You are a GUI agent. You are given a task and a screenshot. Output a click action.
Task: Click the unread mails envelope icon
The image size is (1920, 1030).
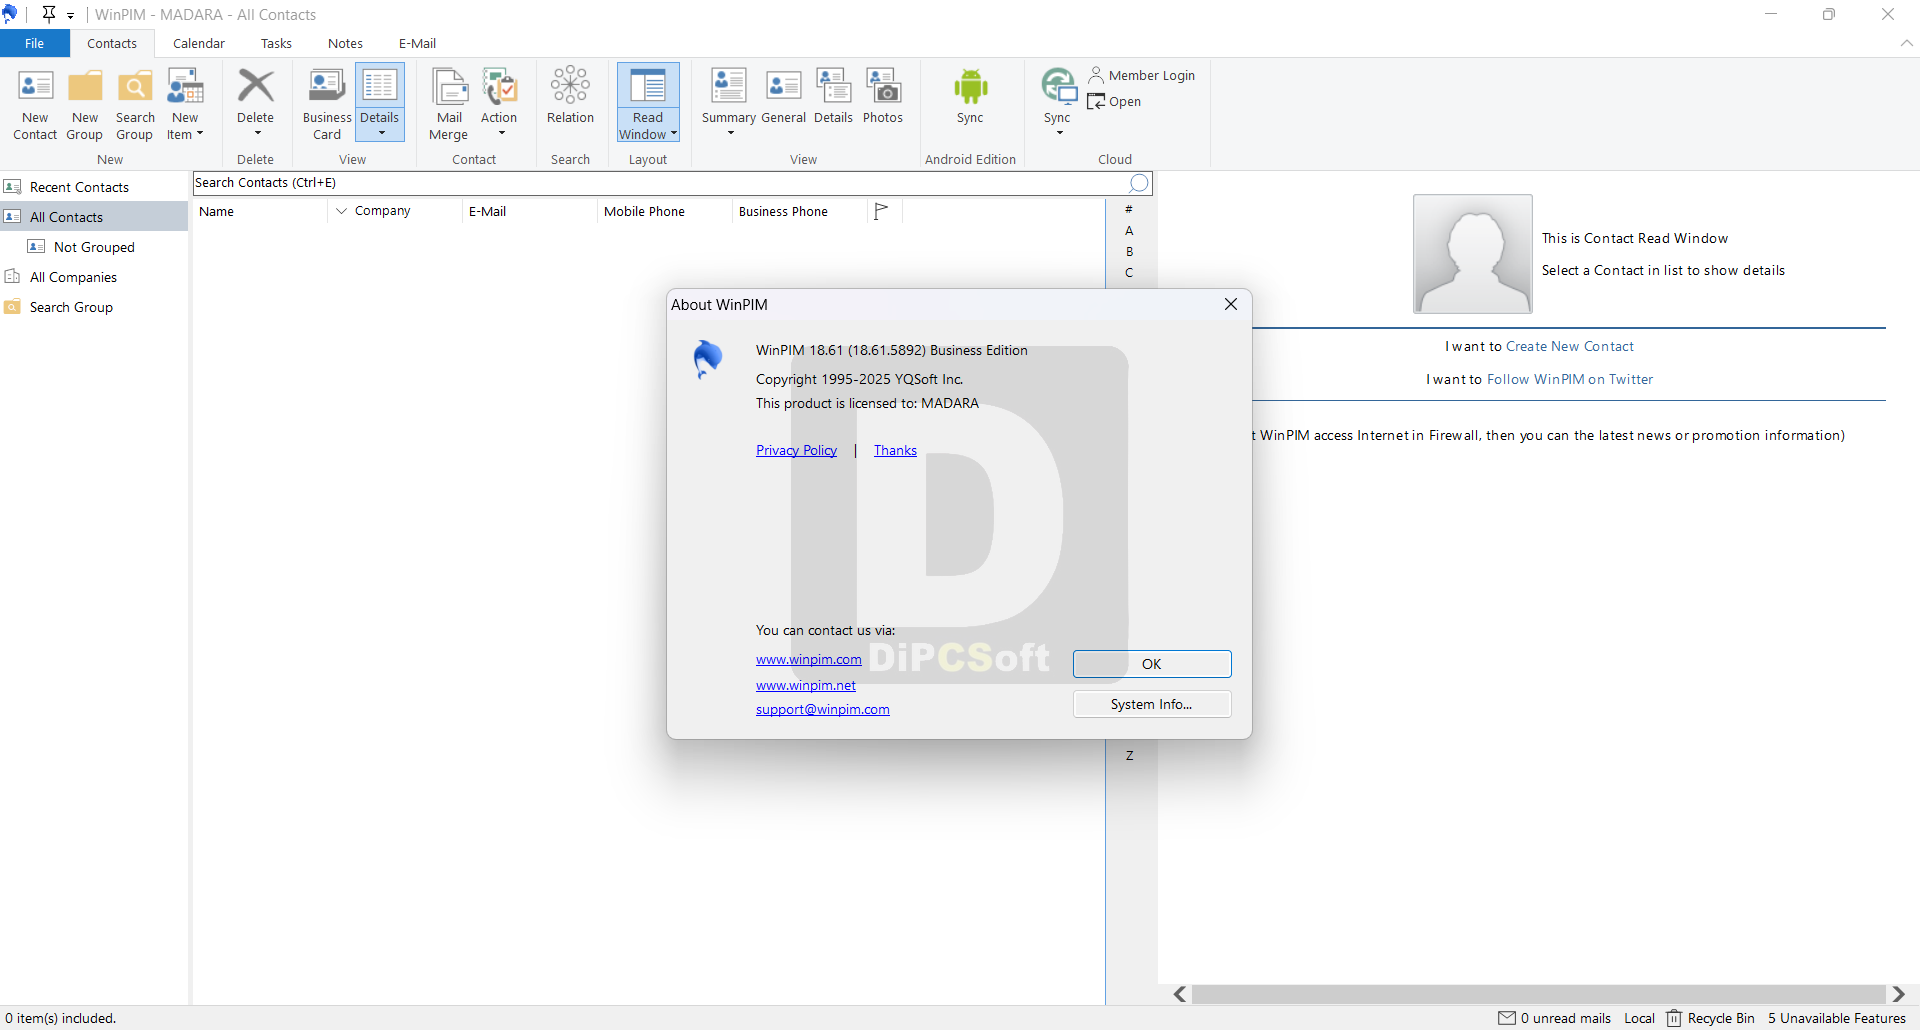1507,1018
